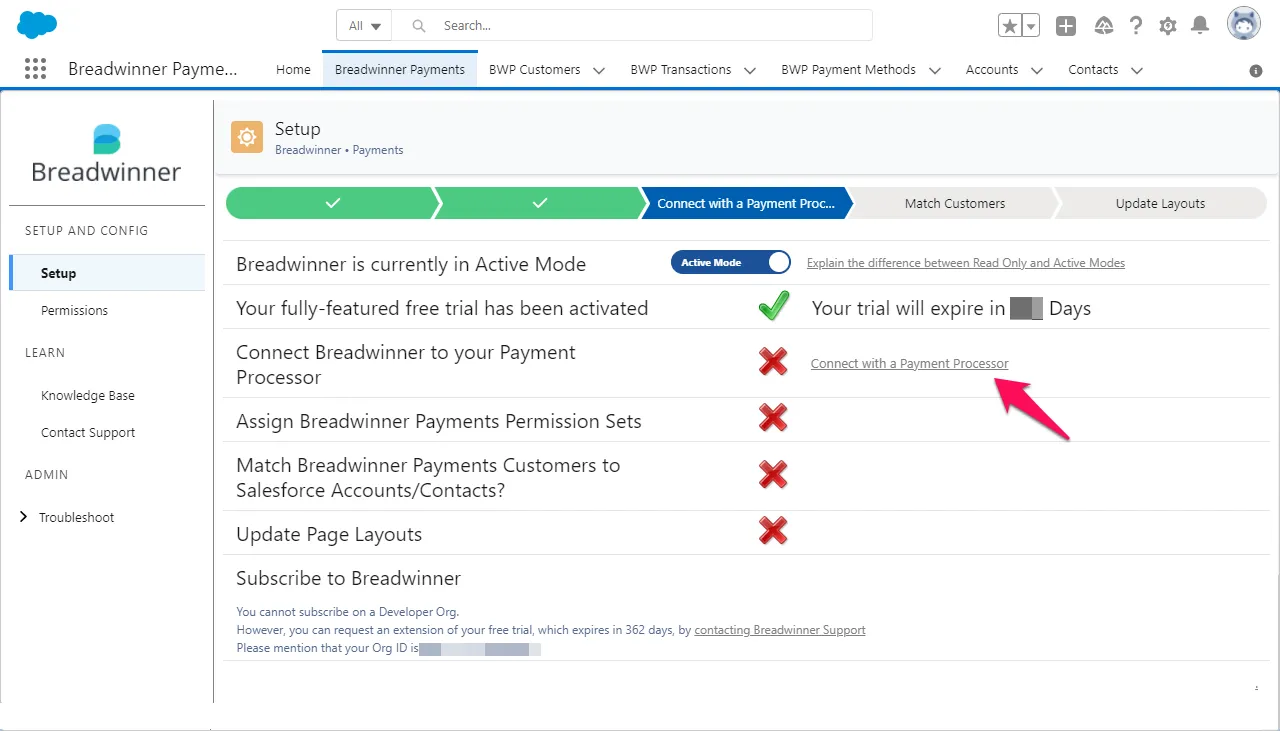The width and height of the screenshot is (1280, 731).
Task: Click the red X beside Match Customers row
Action: (773, 475)
